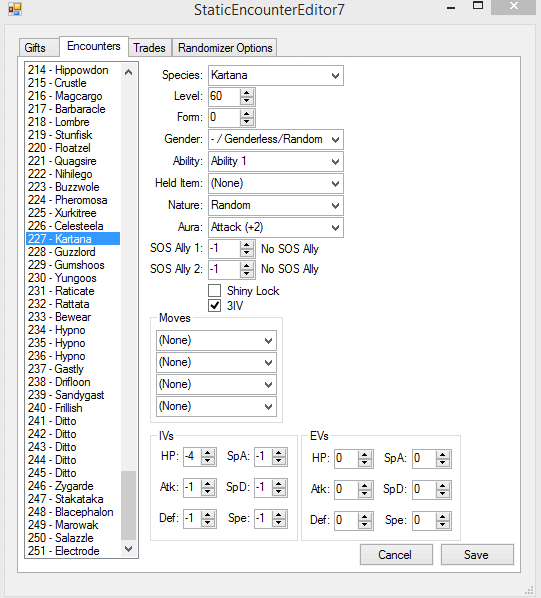Increase SpA IV with up arrow
541x598 pixels.
[x=279, y=453]
